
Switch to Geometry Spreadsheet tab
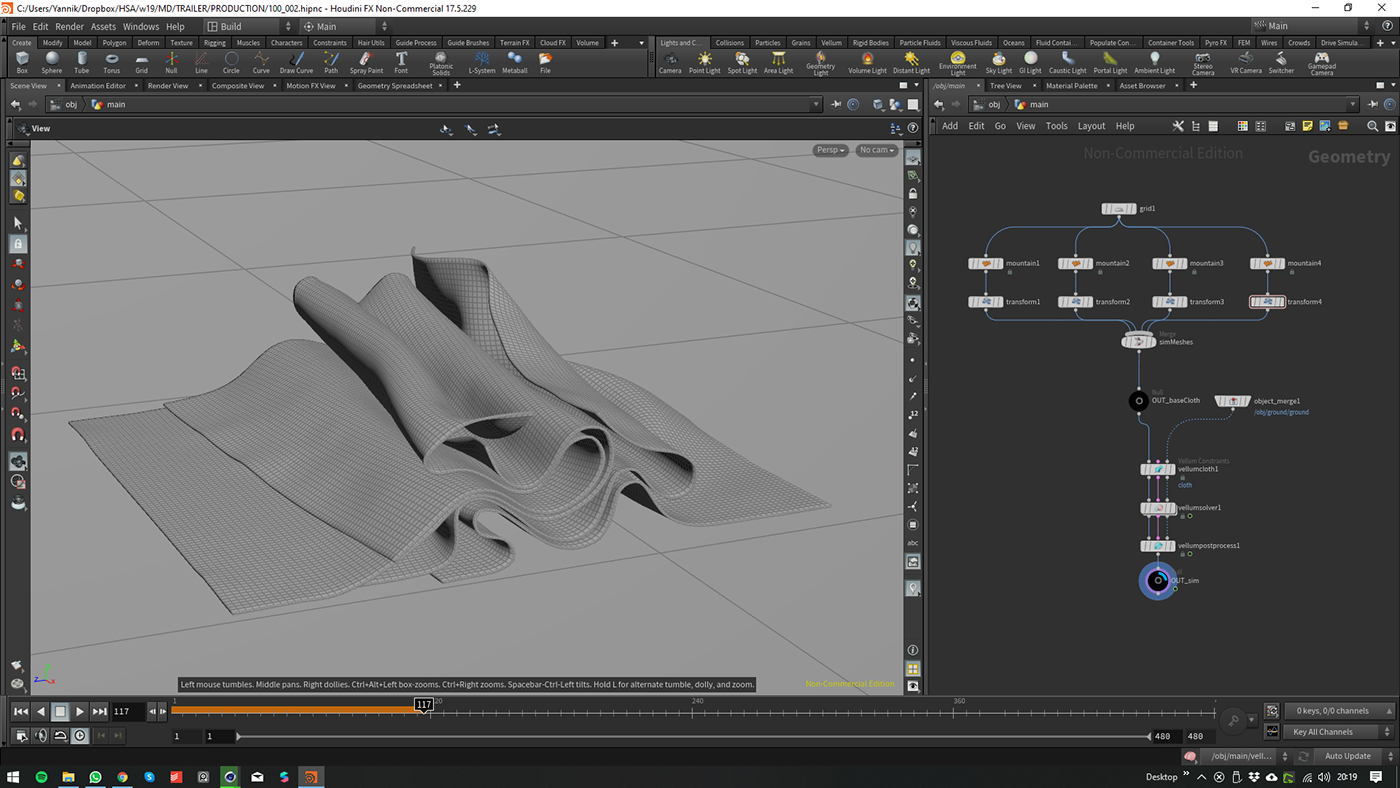point(395,86)
